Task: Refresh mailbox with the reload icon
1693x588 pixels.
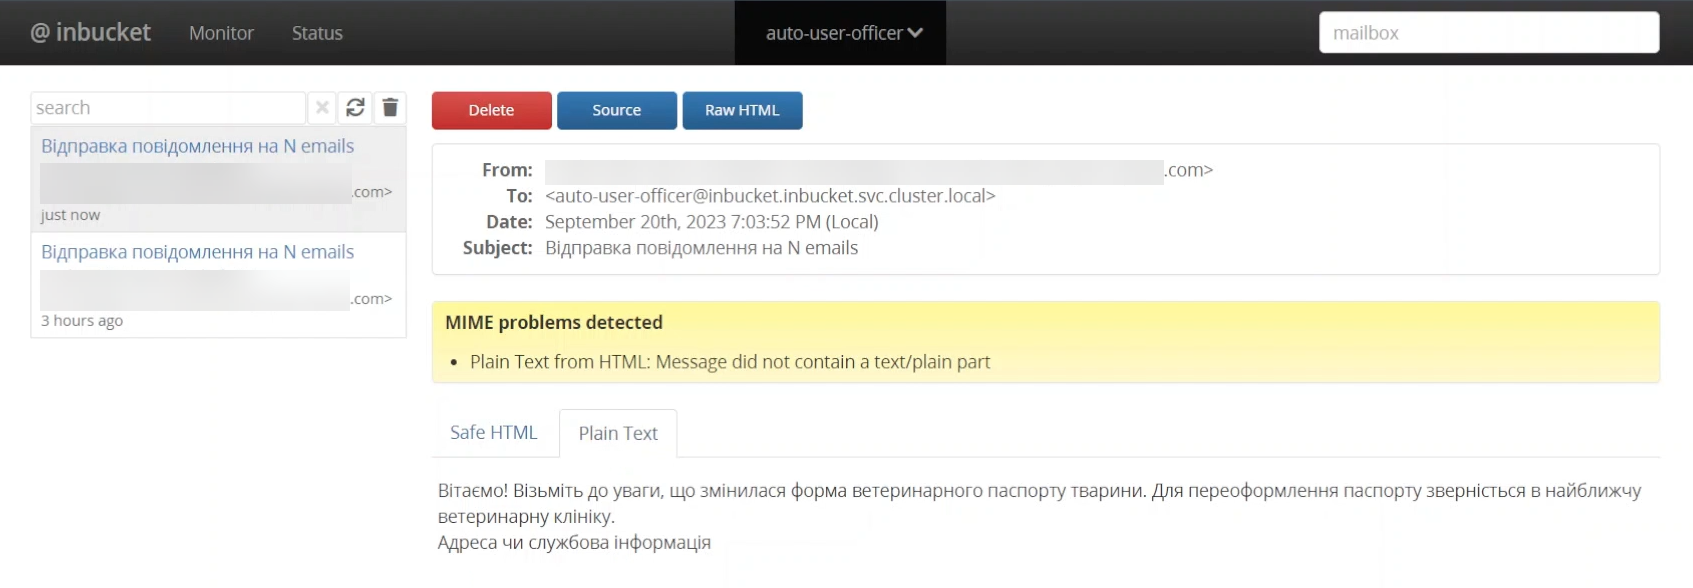Action: tap(355, 108)
